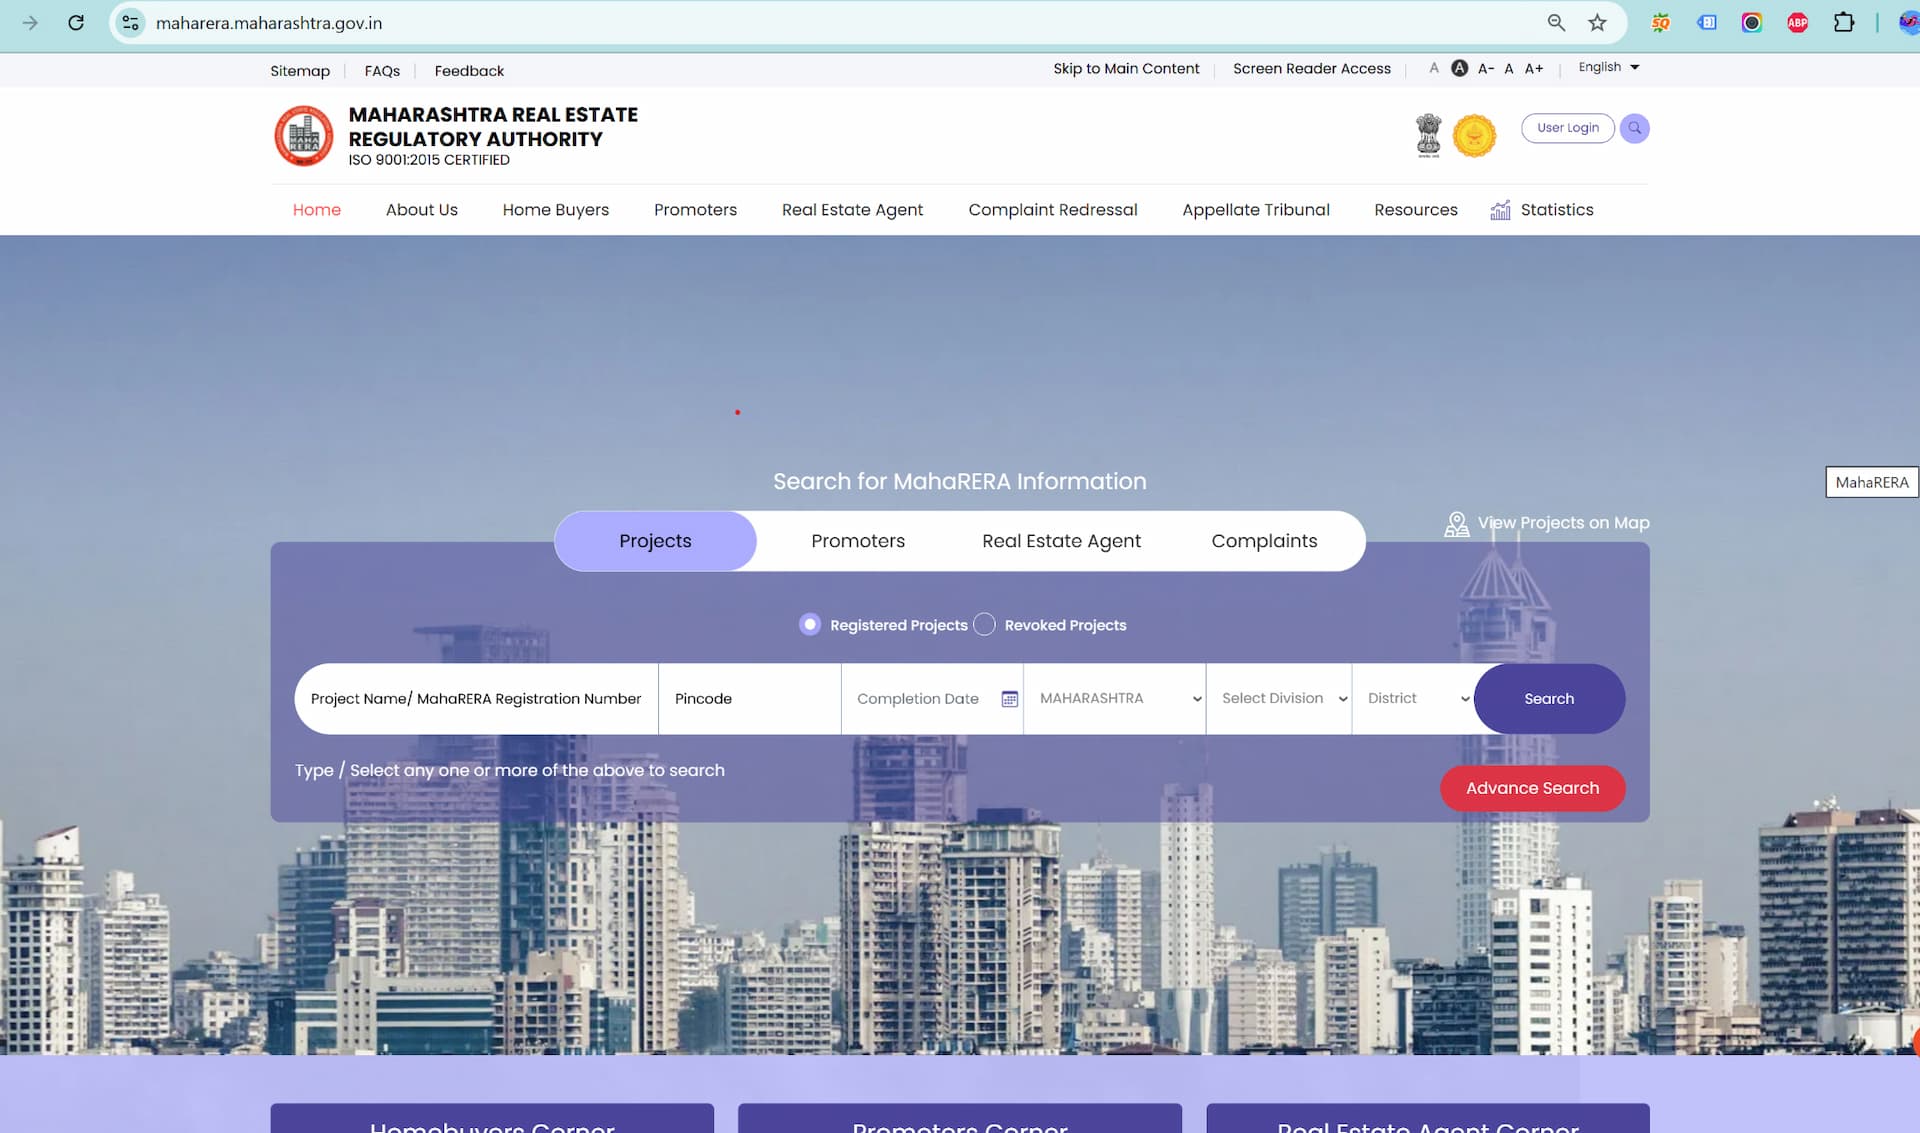The height and width of the screenshot is (1133, 1920).
Task: Increase font size with A+ control
Action: (1534, 68)
